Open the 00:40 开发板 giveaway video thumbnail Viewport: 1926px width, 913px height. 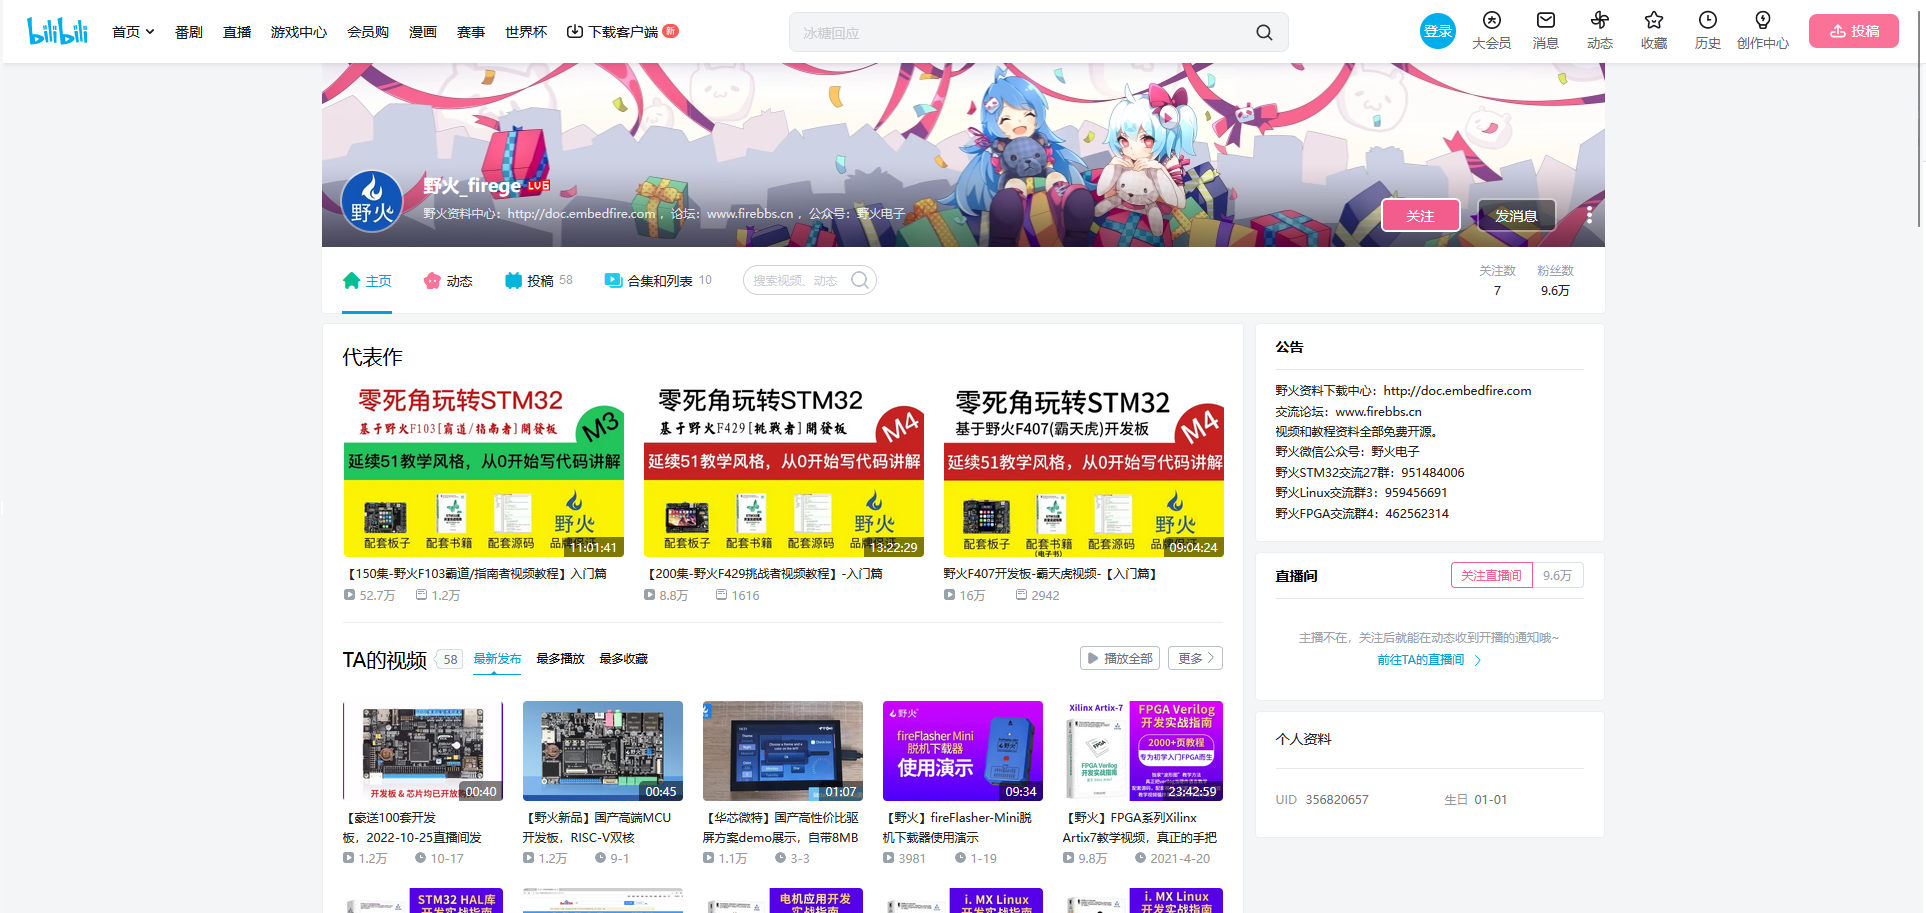(423, 751)
